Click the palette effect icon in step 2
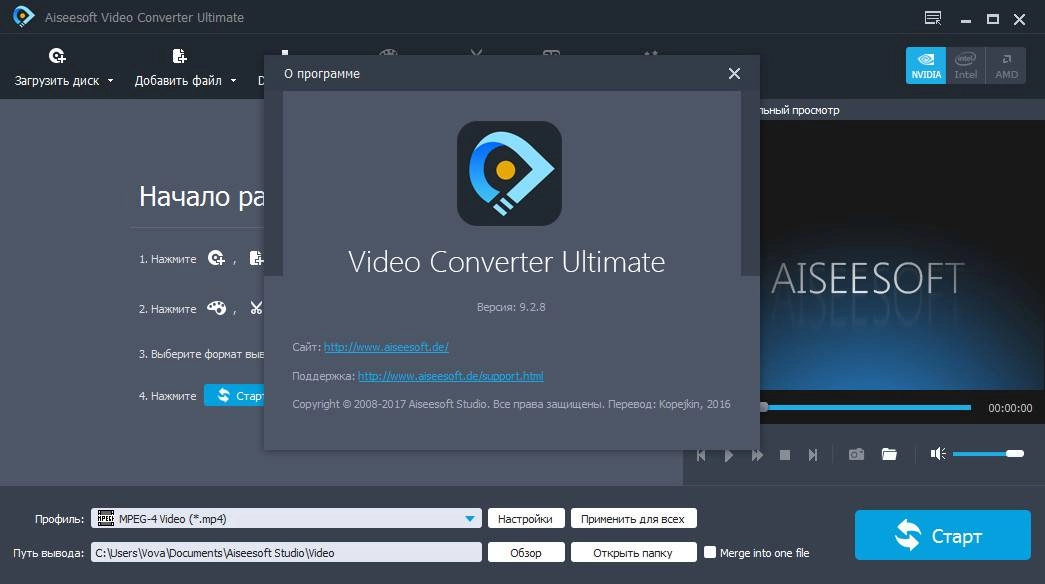The width and height of the screenshot is (1045, 584). [x=217, y=308]
